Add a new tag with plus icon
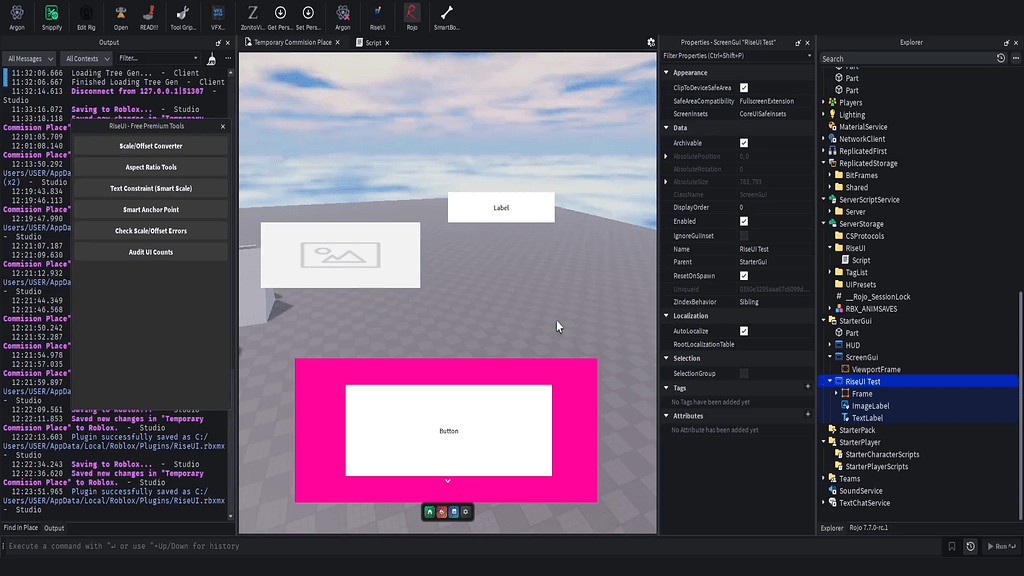The image size is (1024, 576). [808, 387]
